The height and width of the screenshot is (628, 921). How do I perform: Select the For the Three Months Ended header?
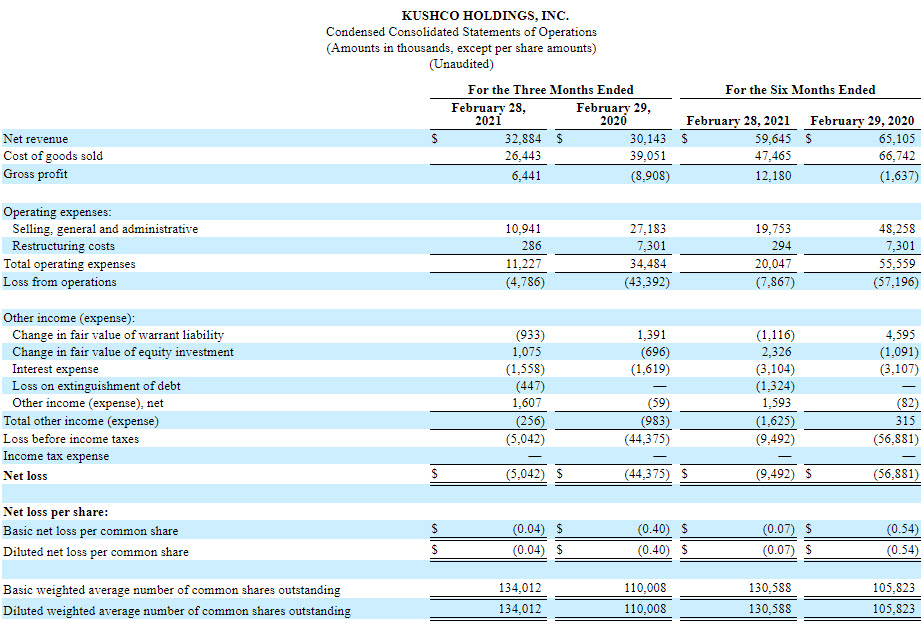click(551, 90)
